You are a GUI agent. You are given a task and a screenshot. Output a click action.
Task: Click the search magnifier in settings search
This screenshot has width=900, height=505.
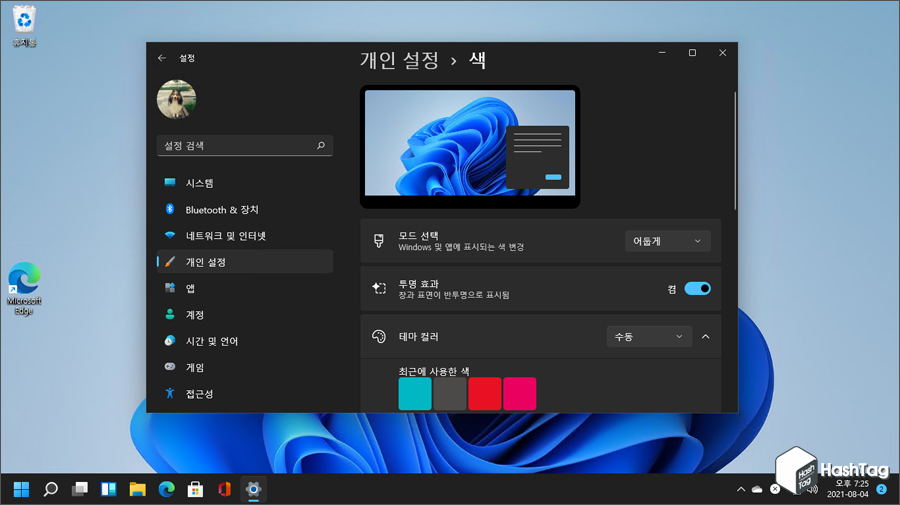321,146
